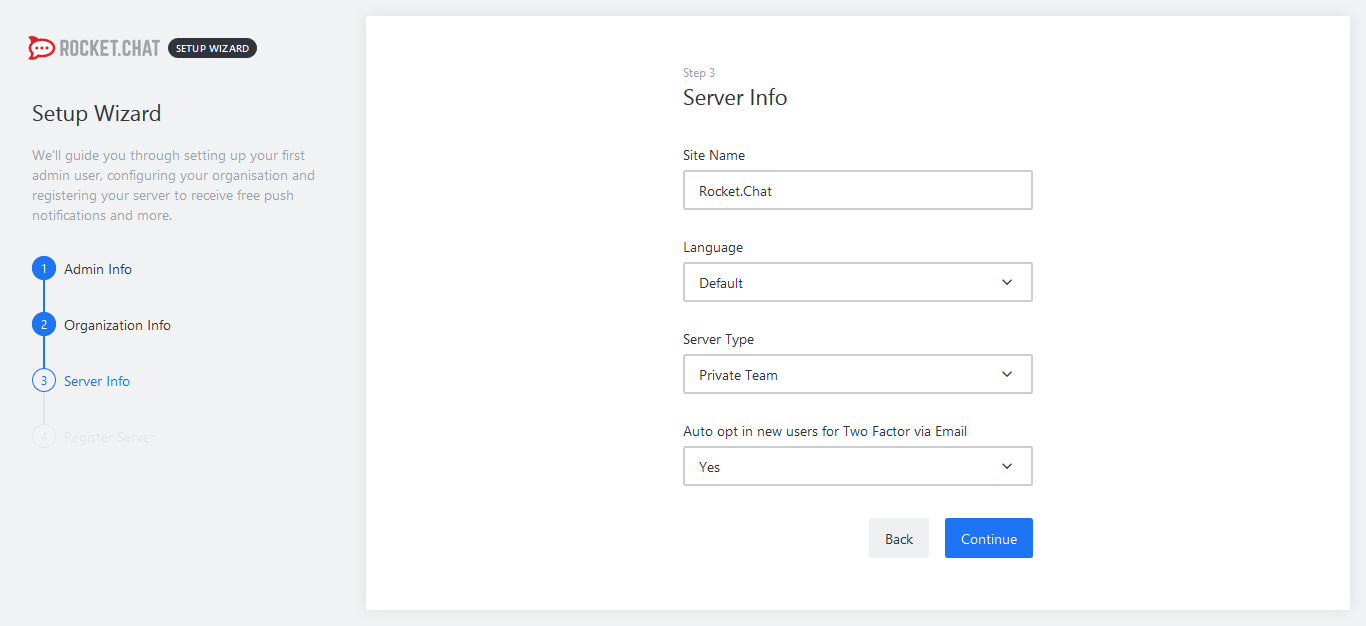Click the Back button
The width and height of the screenshot is (1366, 626).
pyautogui.click(x=899, y=538)
